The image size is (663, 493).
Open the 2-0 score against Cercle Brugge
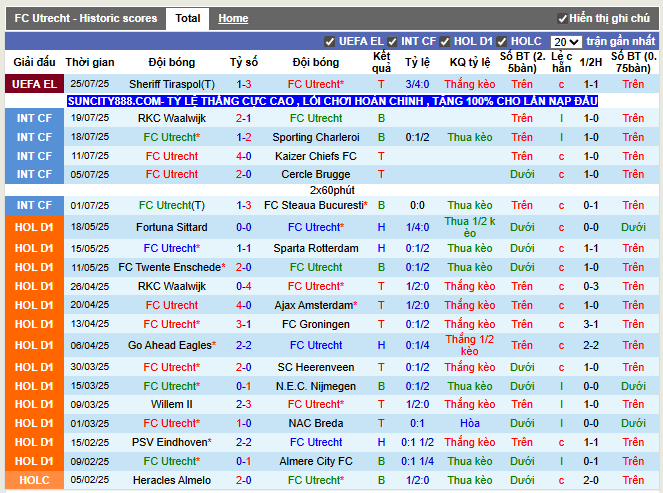pos(244,174)
